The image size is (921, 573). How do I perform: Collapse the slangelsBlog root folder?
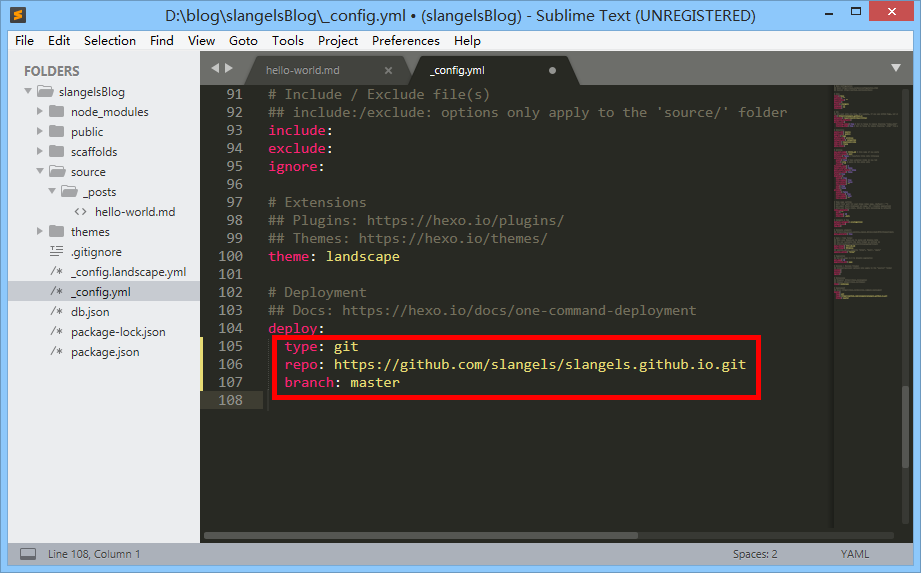point(28,91)
